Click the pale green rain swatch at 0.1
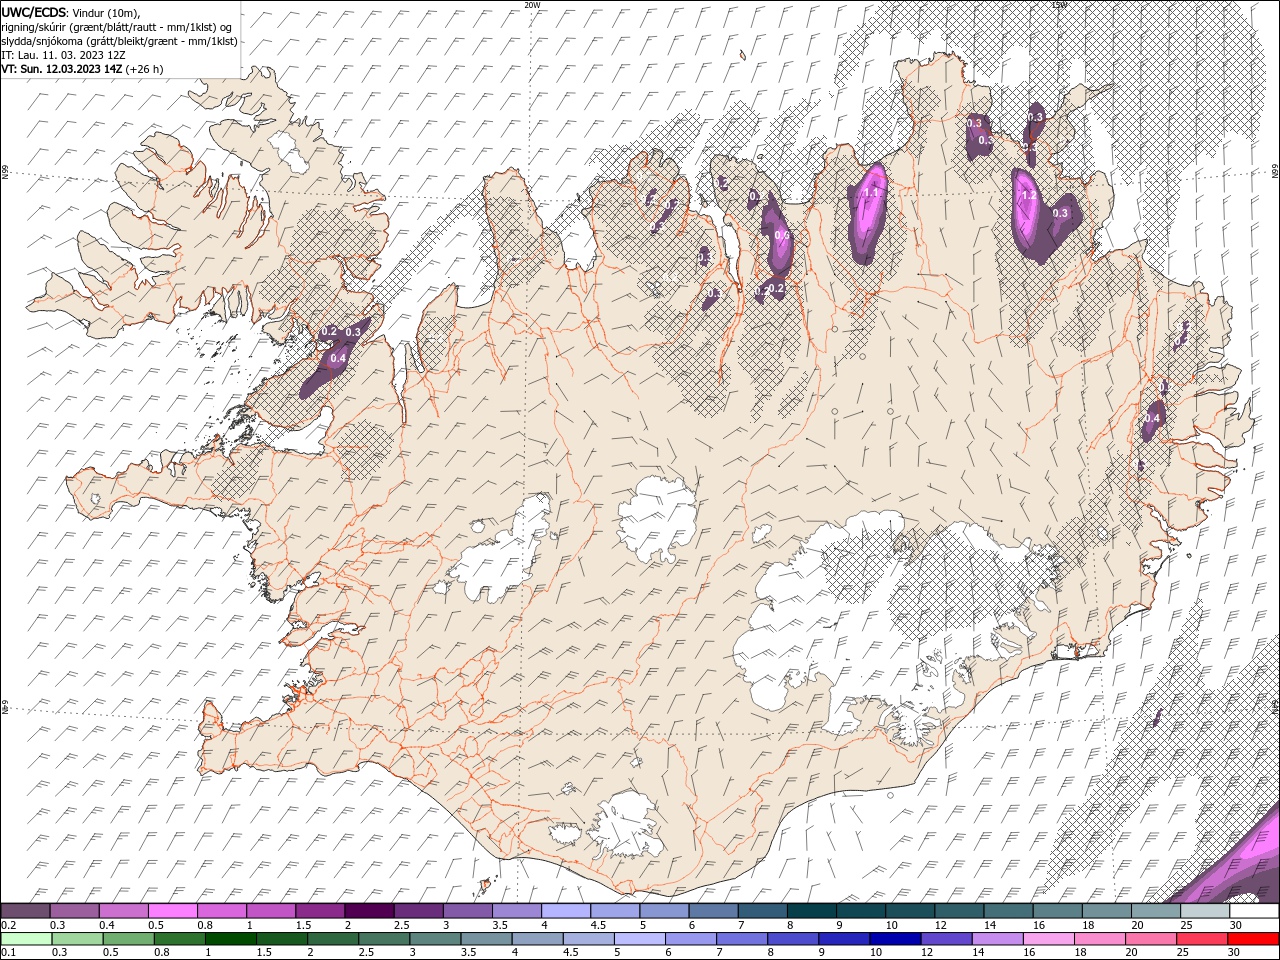Viewport: 1280px width, 960px height. pos(25,939)
